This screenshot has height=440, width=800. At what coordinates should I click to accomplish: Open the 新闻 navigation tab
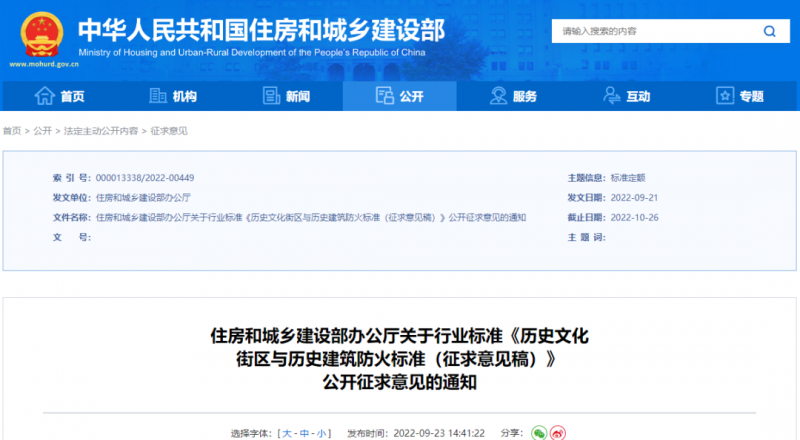297,96
